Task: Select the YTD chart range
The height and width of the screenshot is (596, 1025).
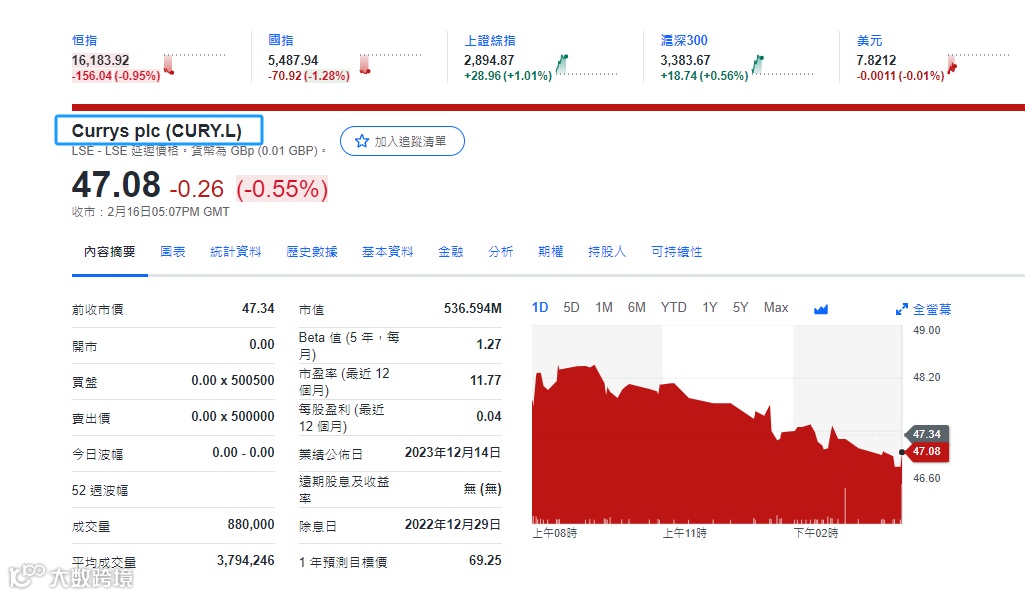Action: pyautogui.click(x=673, y=308)
